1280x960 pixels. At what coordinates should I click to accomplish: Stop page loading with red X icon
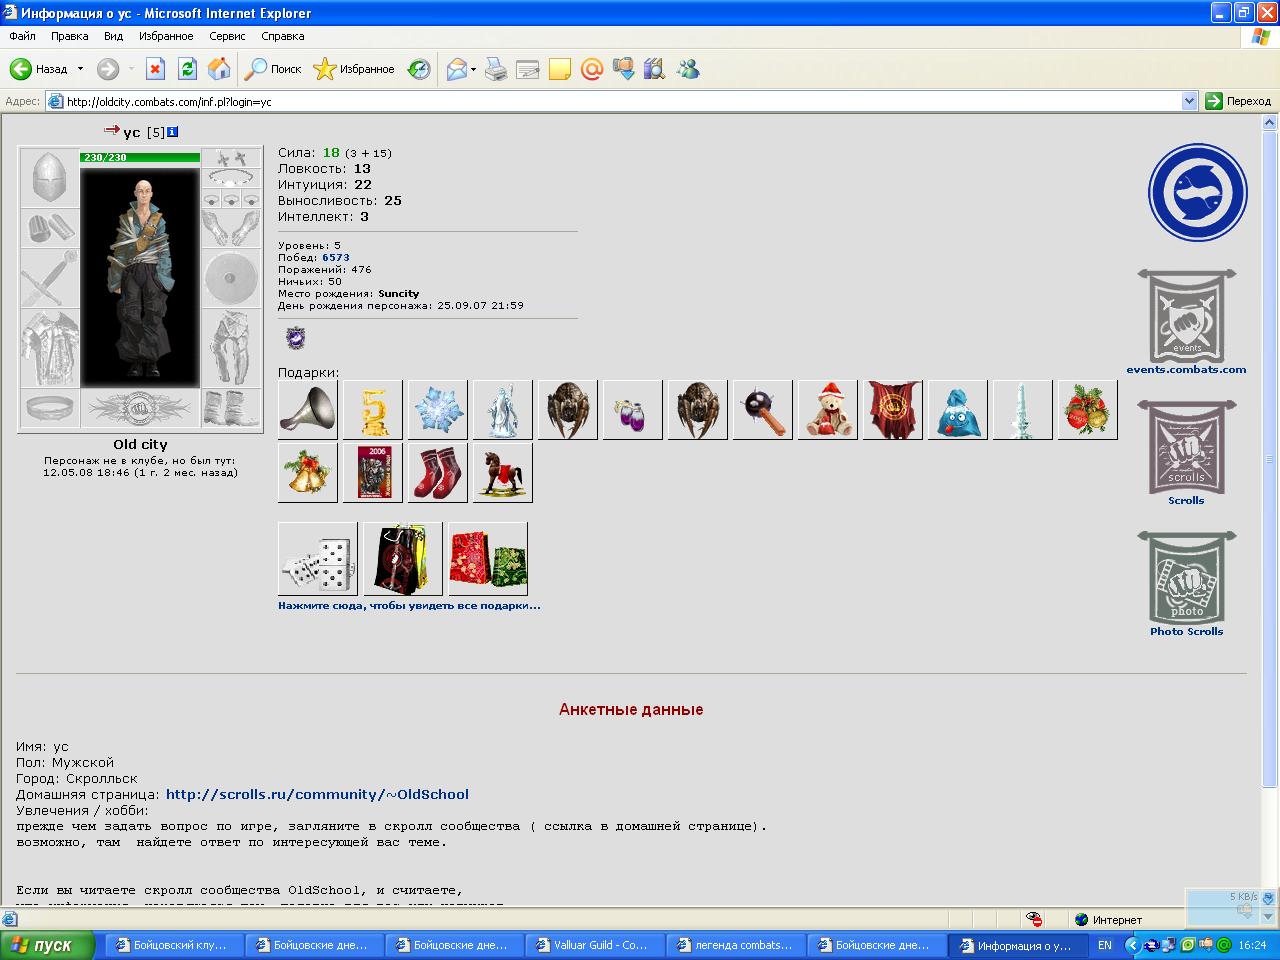(155, 69)
